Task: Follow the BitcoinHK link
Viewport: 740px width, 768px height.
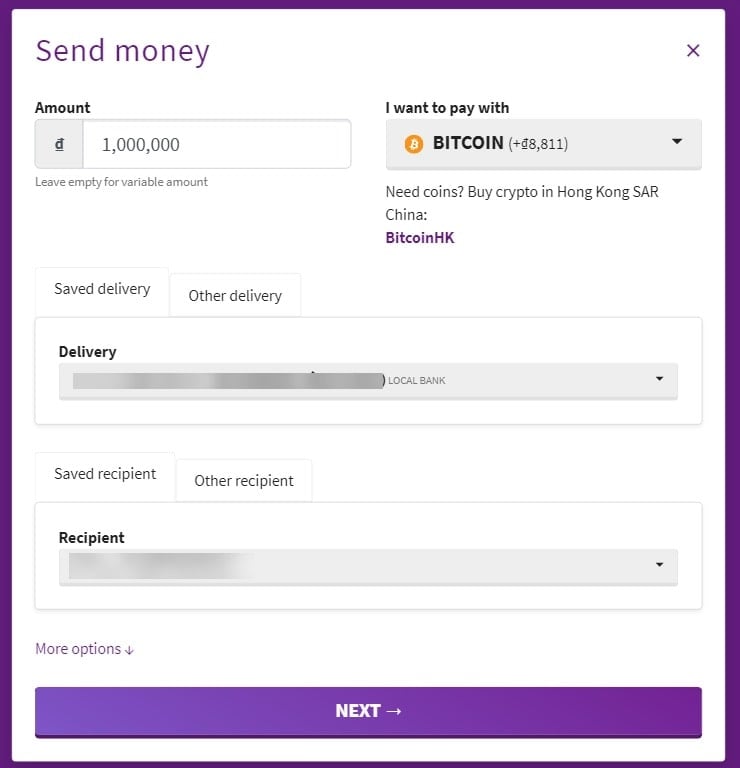Action: pos(419,238)
